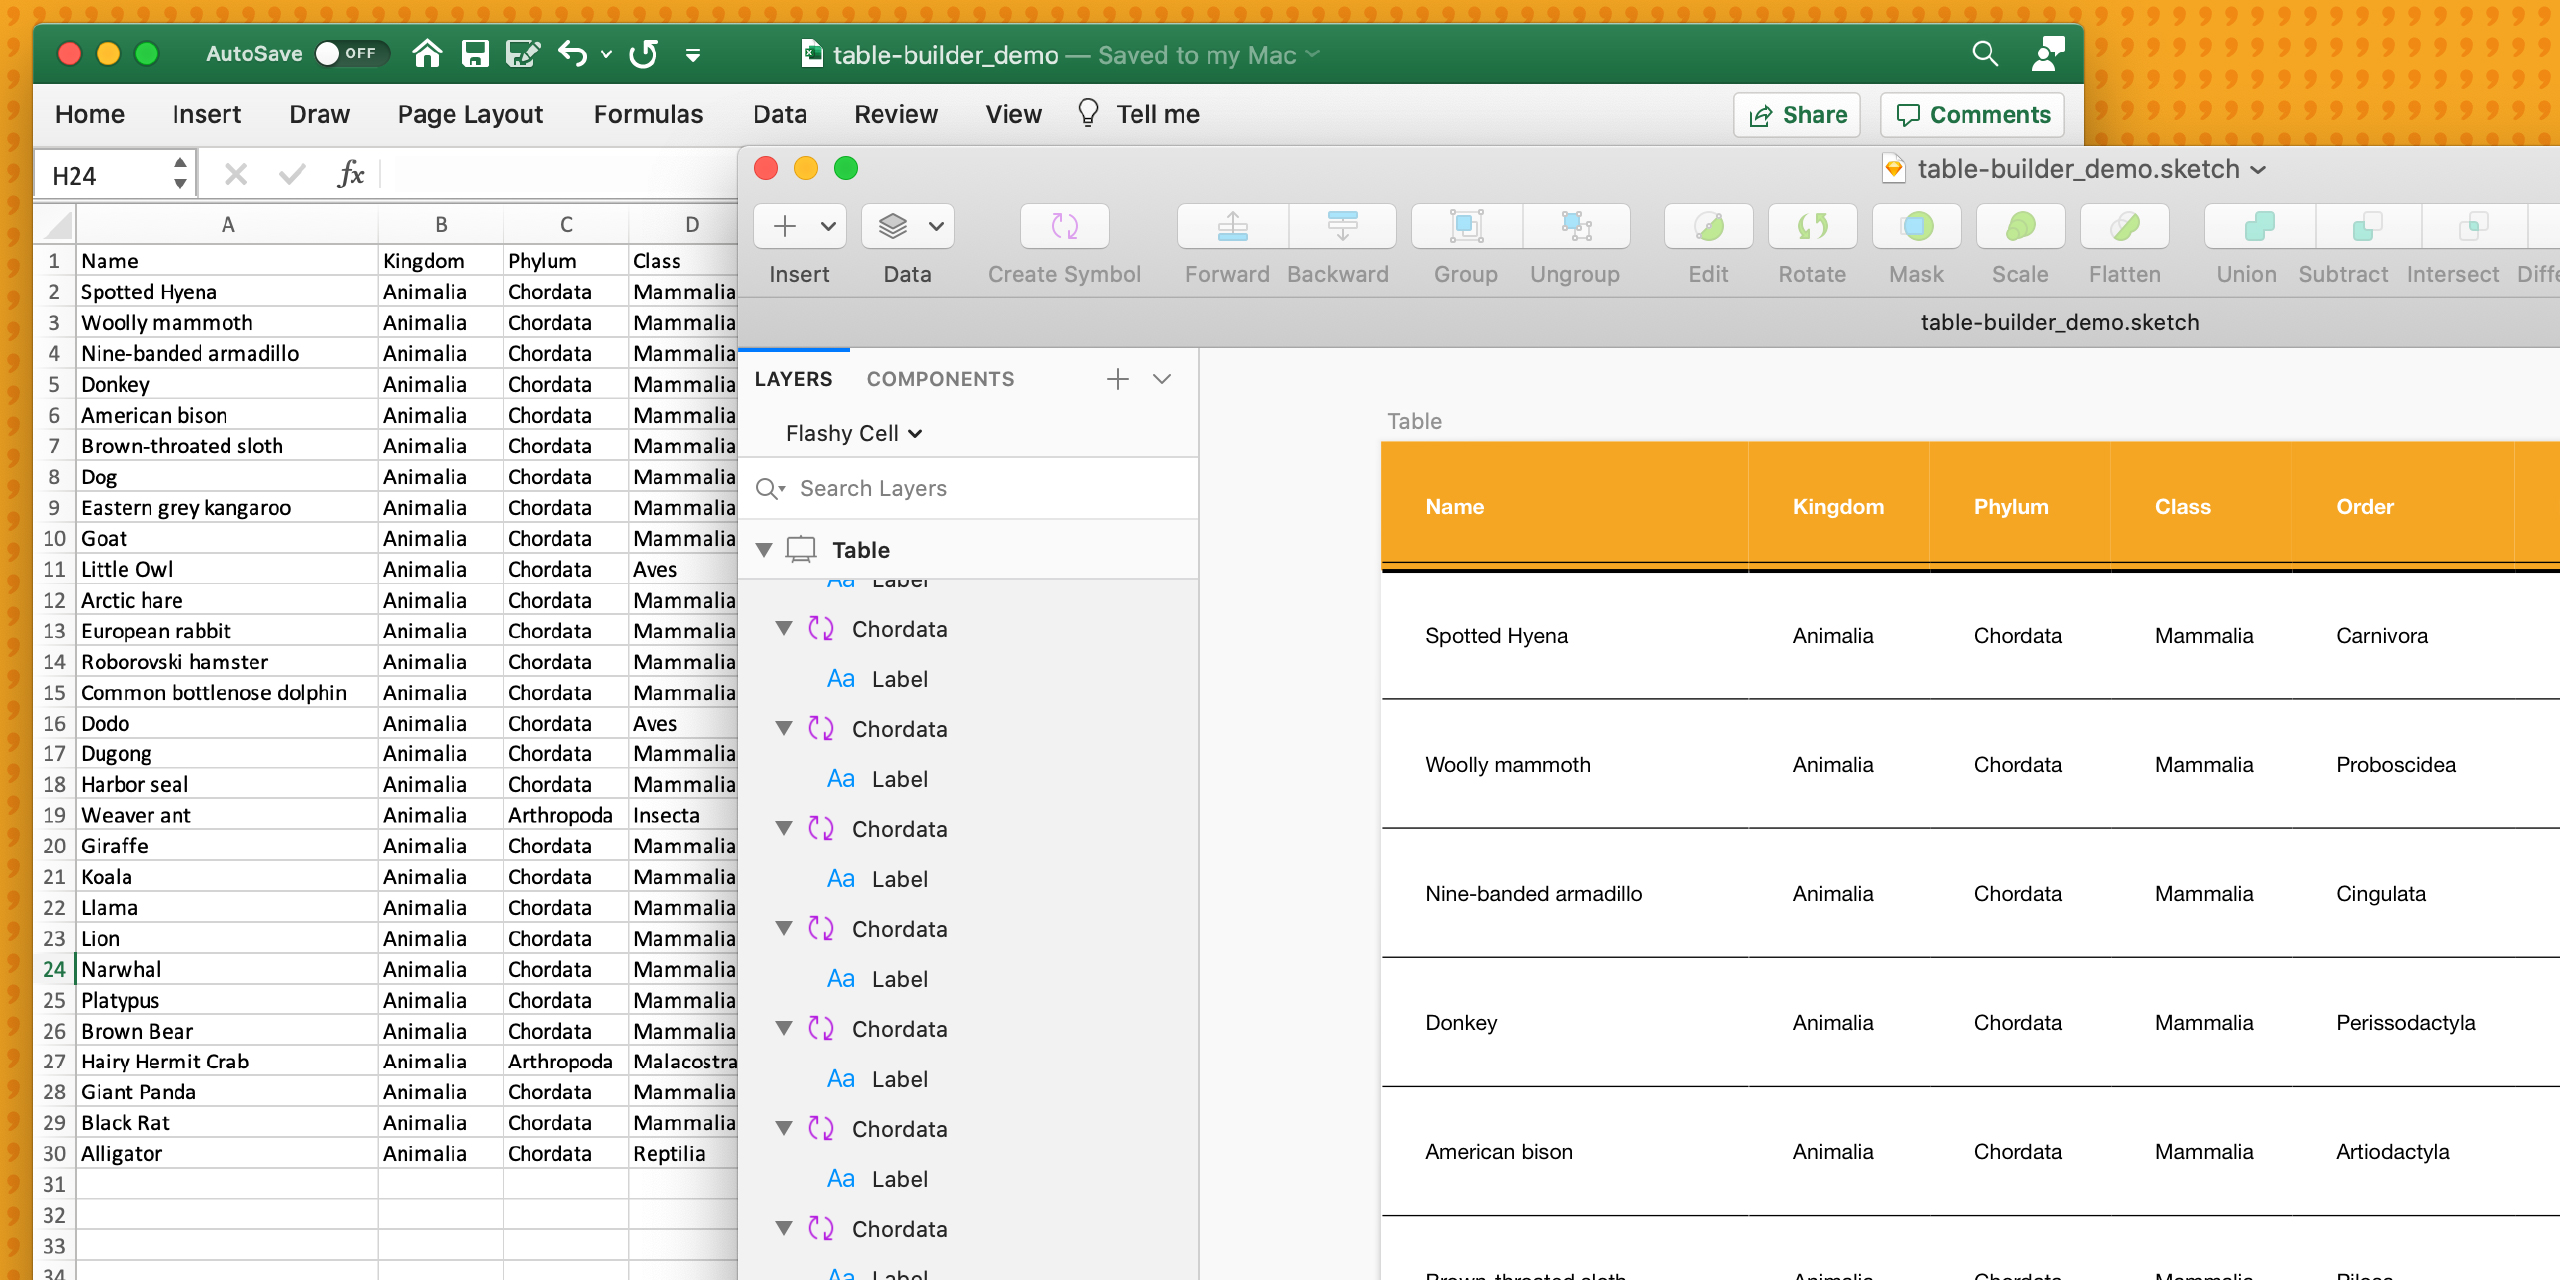Switch to the Components tab
Screen dimensions: 2560x1280
[x=940, y=379]
